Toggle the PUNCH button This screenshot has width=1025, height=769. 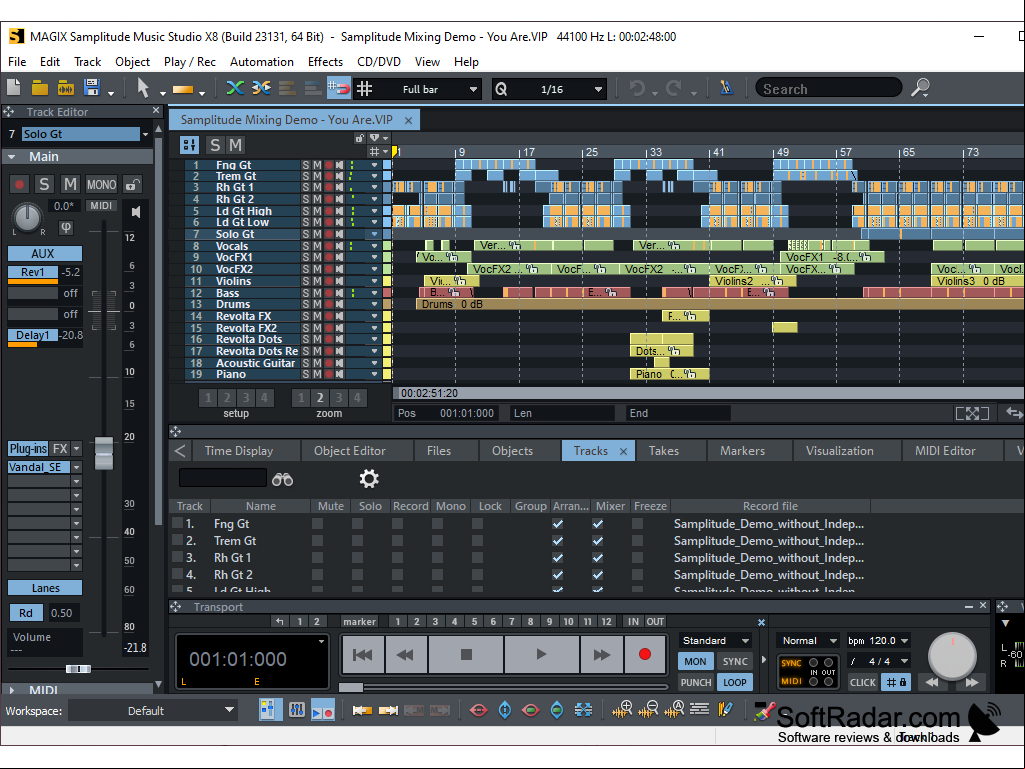coord(696,682)
